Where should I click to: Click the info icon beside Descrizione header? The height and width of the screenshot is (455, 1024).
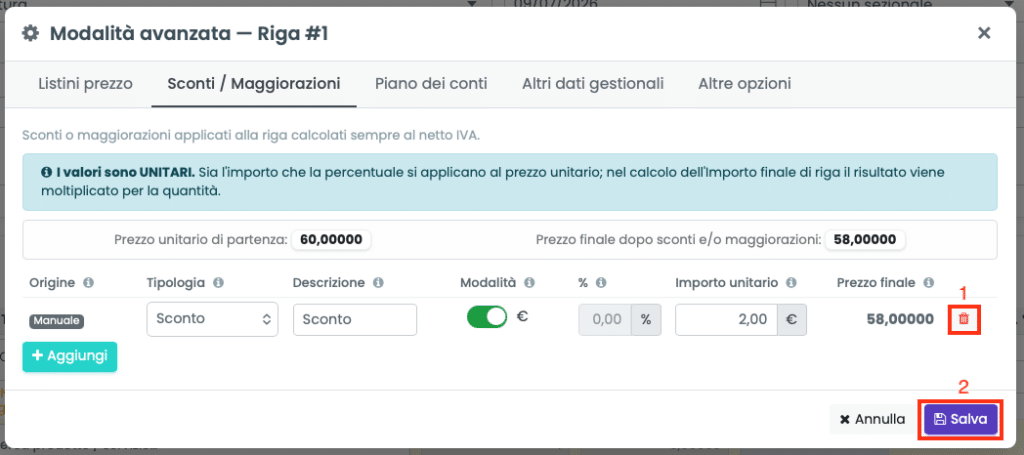377,283
